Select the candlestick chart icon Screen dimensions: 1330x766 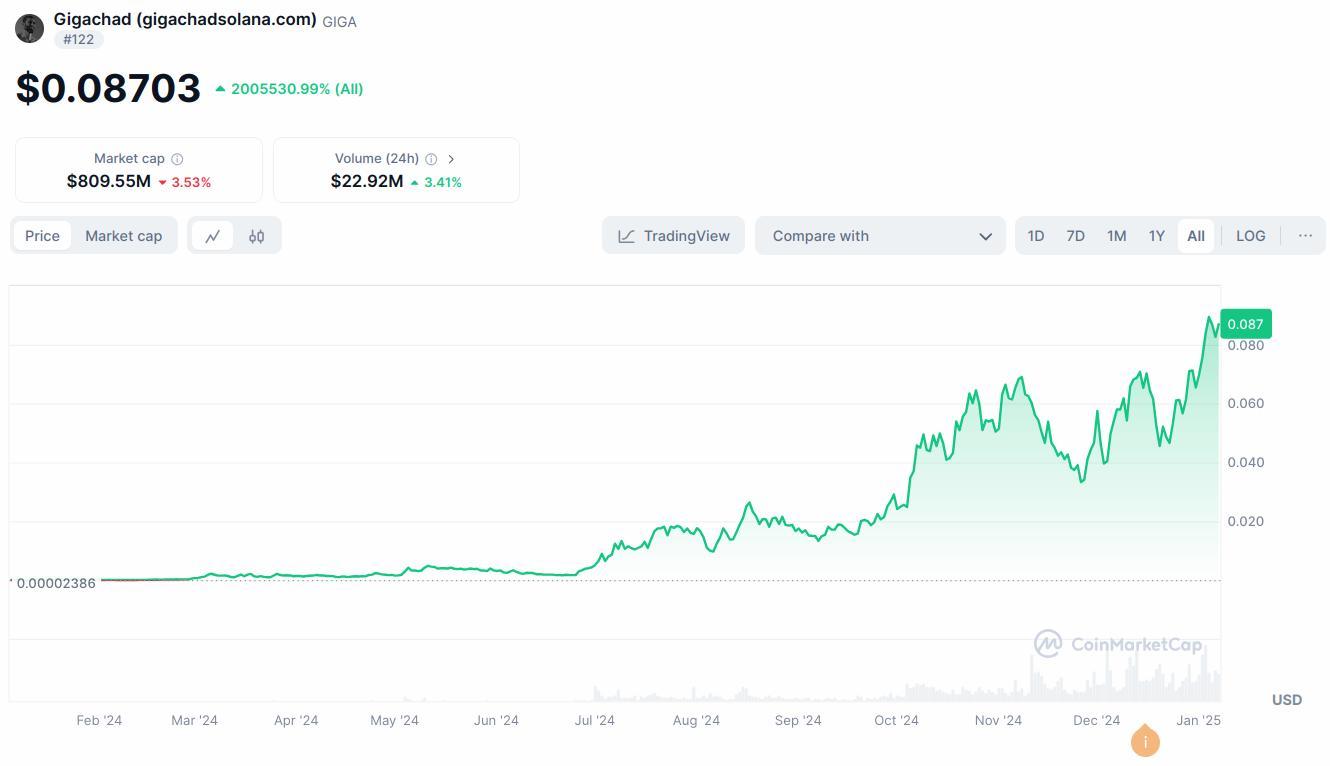(256, 235)
